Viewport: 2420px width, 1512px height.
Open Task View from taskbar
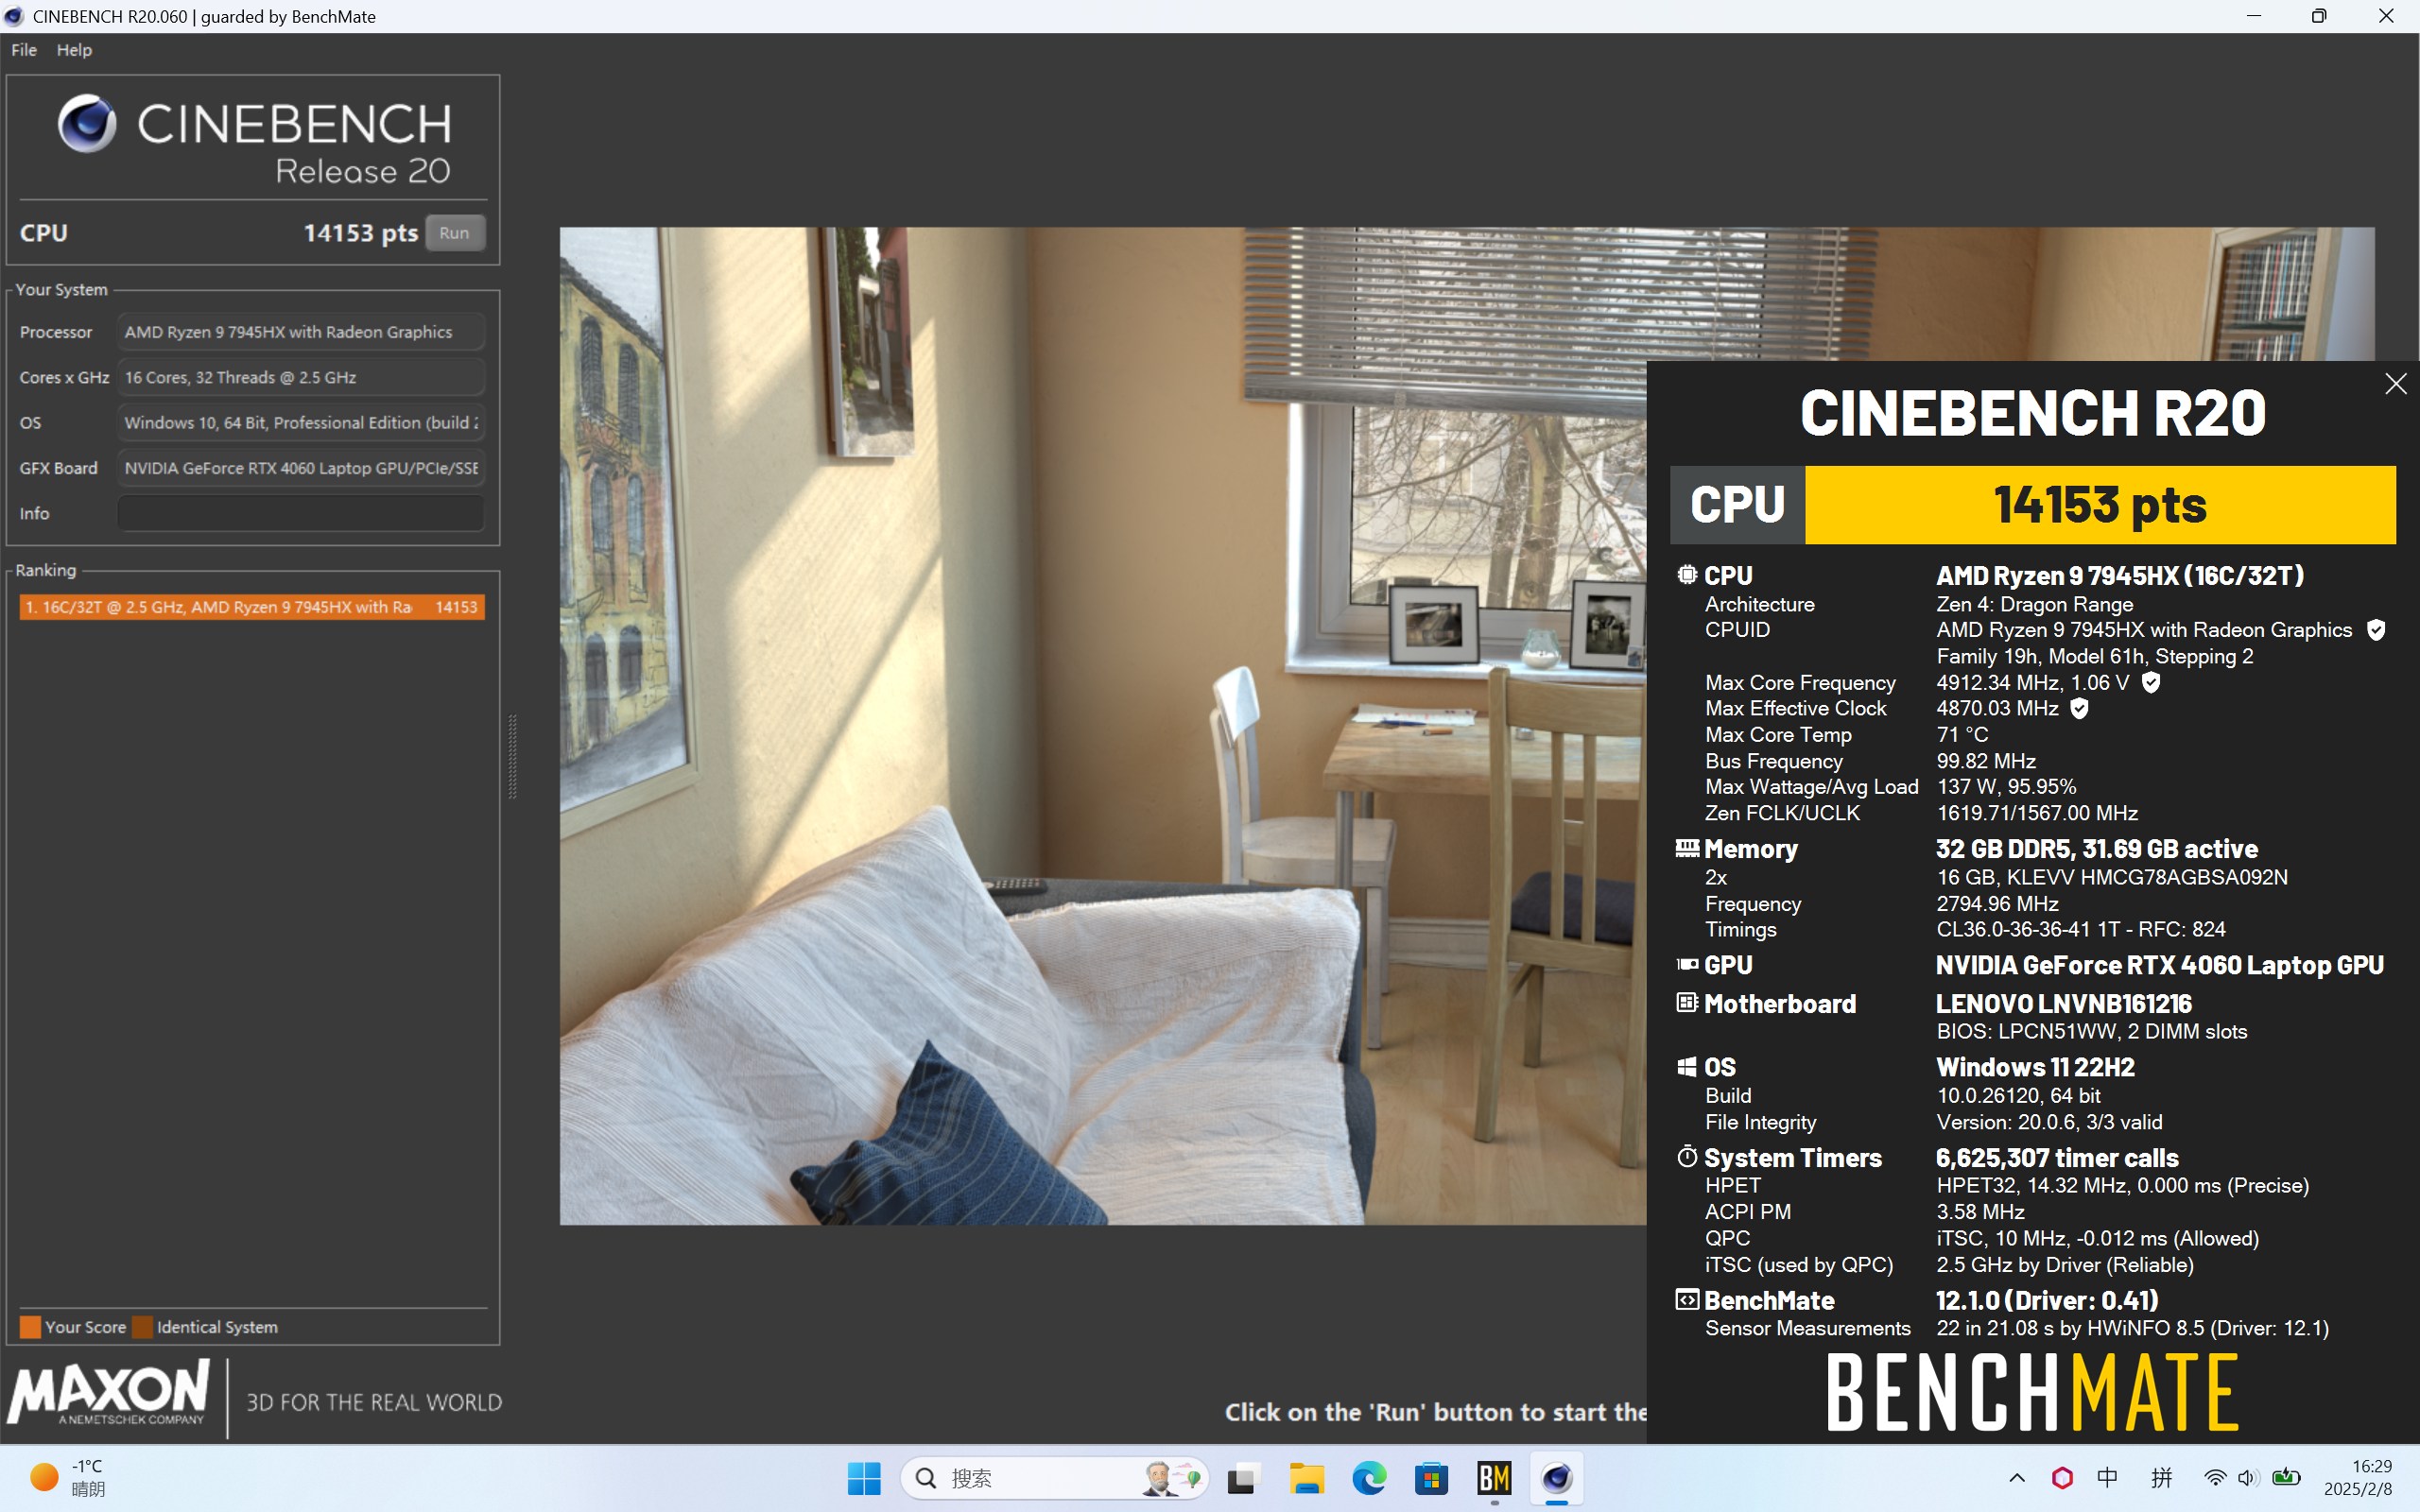tap(1242, 1478)
